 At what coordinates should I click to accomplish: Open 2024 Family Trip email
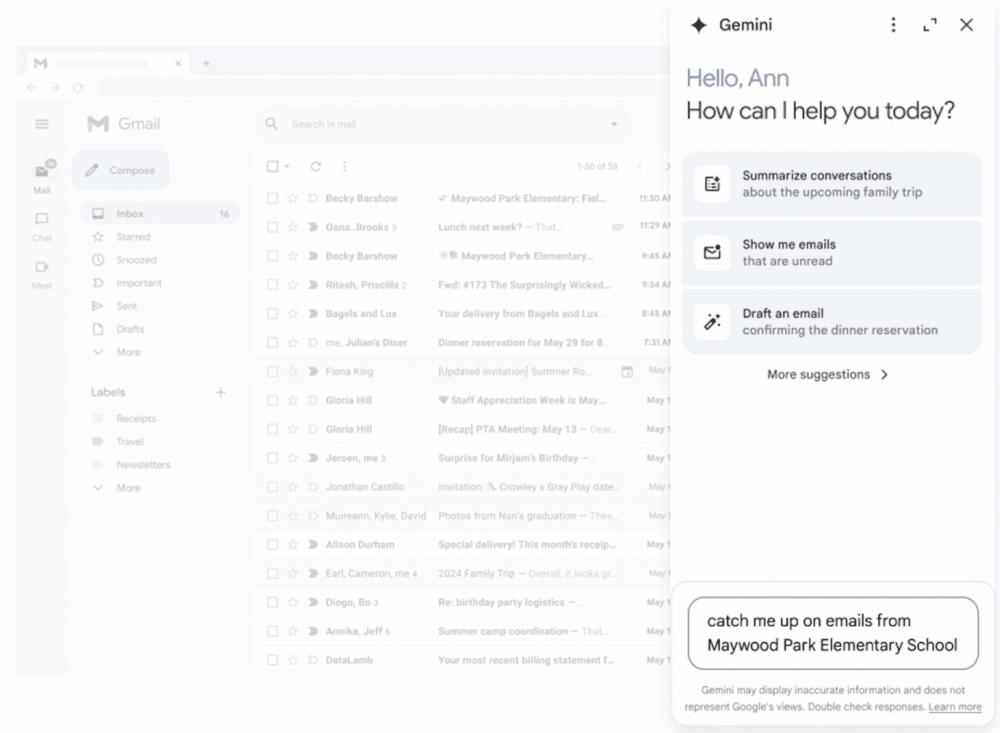(462, 574)
